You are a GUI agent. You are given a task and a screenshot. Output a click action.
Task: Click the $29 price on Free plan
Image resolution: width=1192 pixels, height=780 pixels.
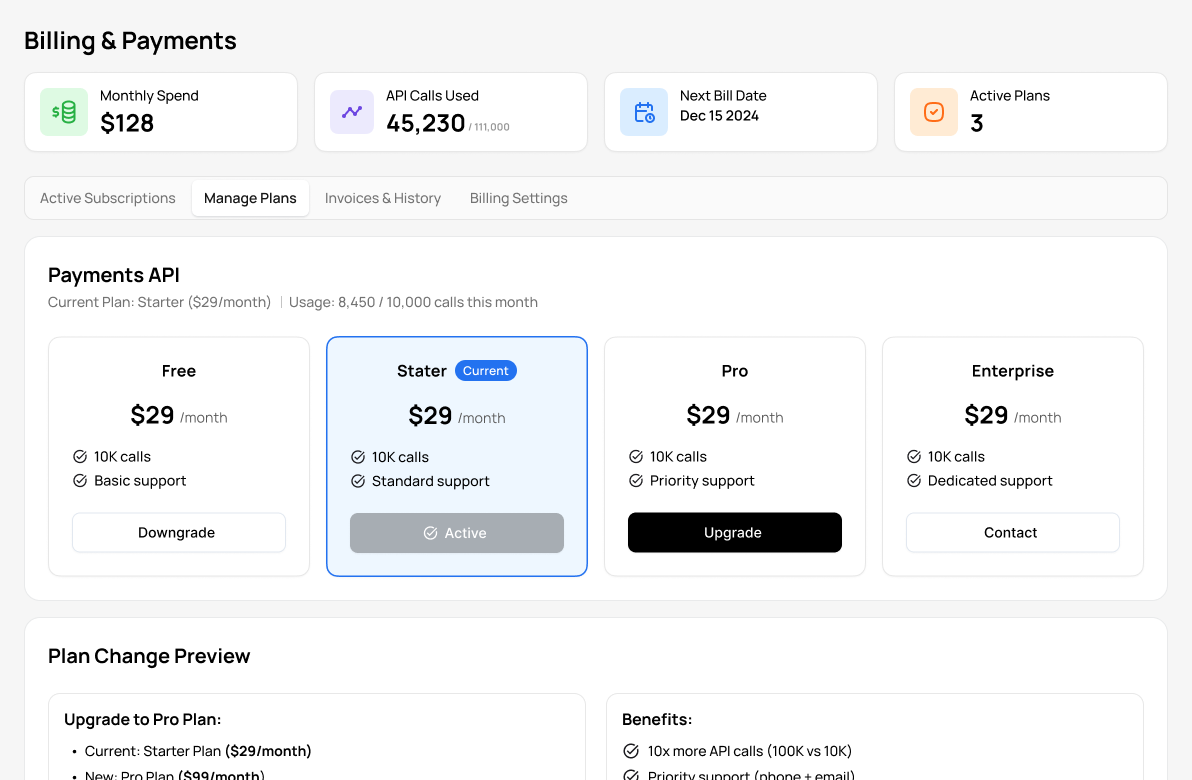[x=152, y=415]
